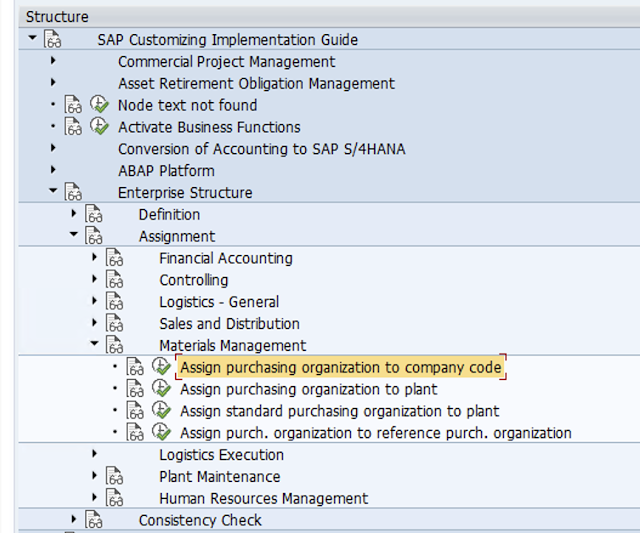Expand the Logistics Execution node
This screenshot has width=640, height=533.
pos(95,453)
